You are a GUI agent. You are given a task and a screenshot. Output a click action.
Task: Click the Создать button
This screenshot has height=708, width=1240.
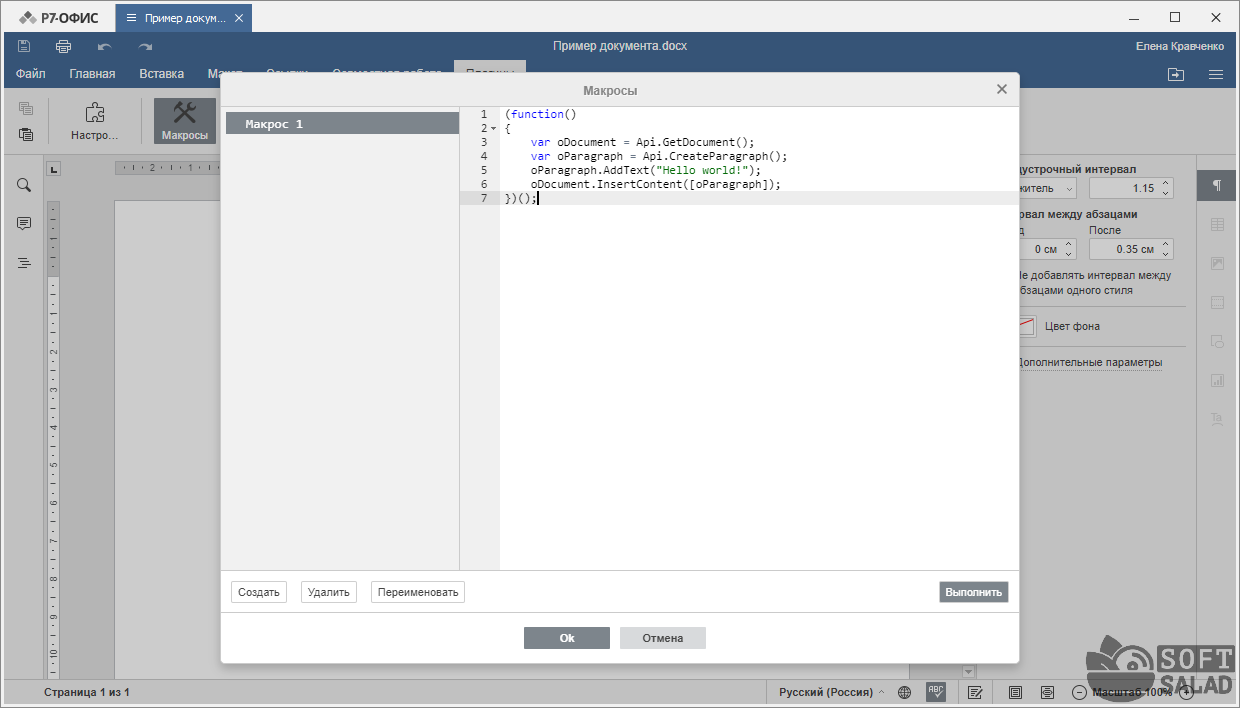point(259,592)
